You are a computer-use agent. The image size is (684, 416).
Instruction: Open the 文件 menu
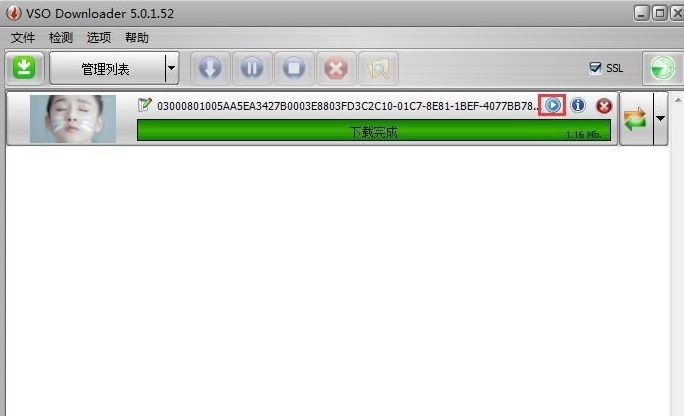coord(23,38)
